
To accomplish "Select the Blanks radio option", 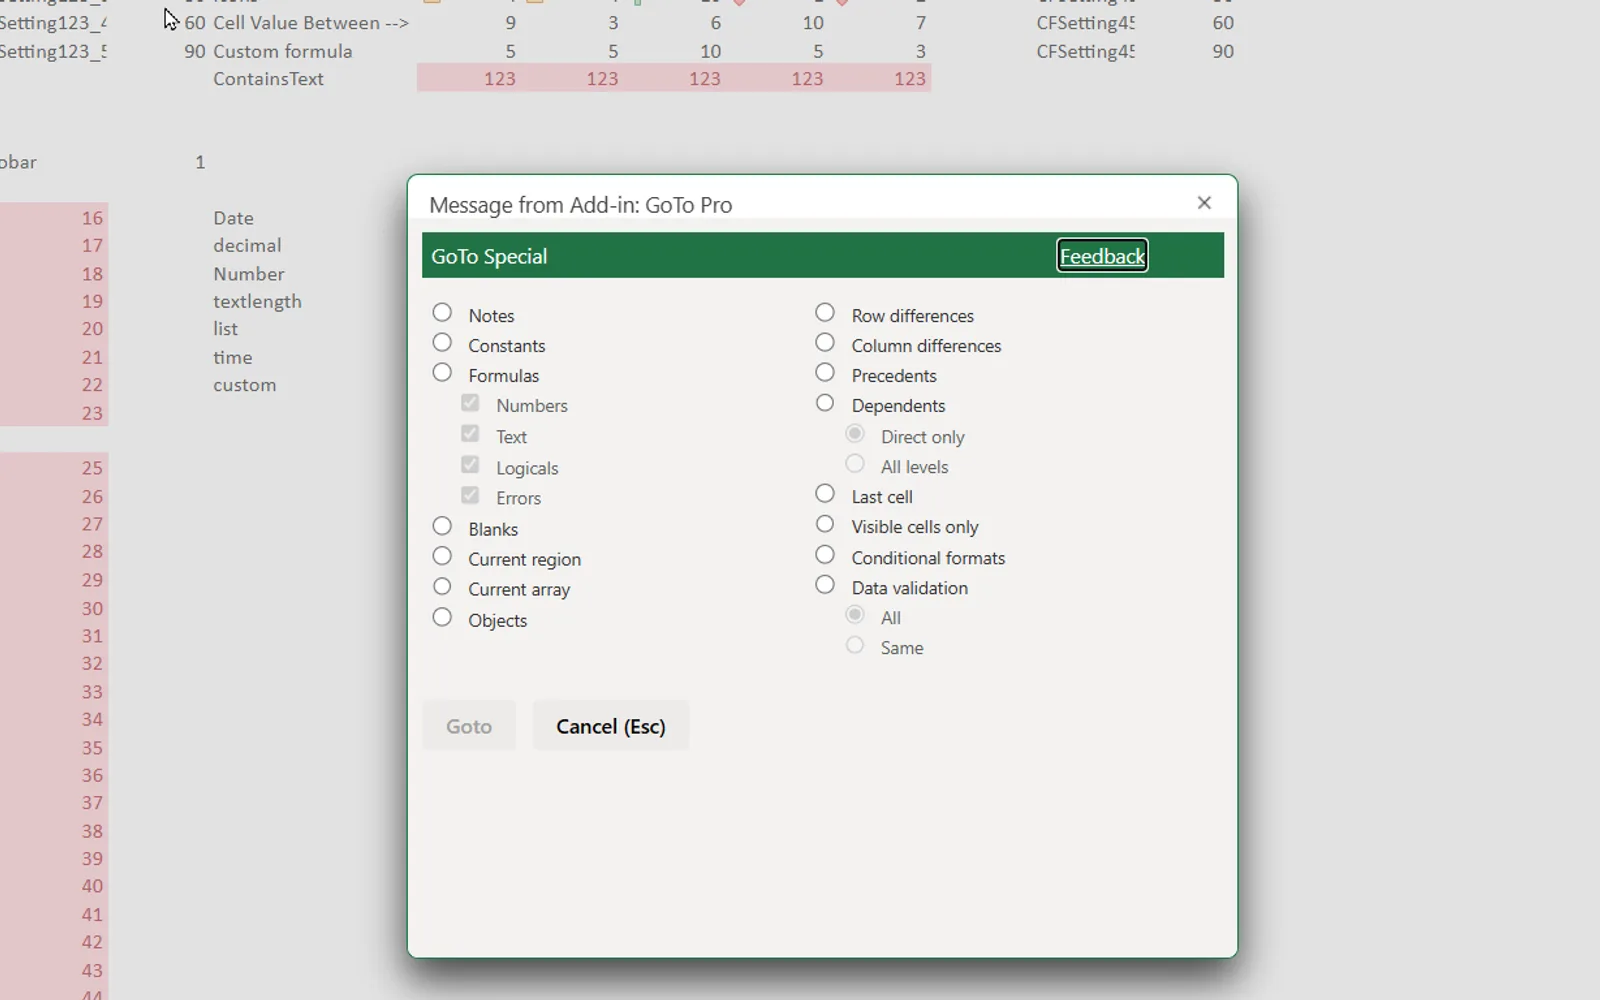I will (442, 526).
